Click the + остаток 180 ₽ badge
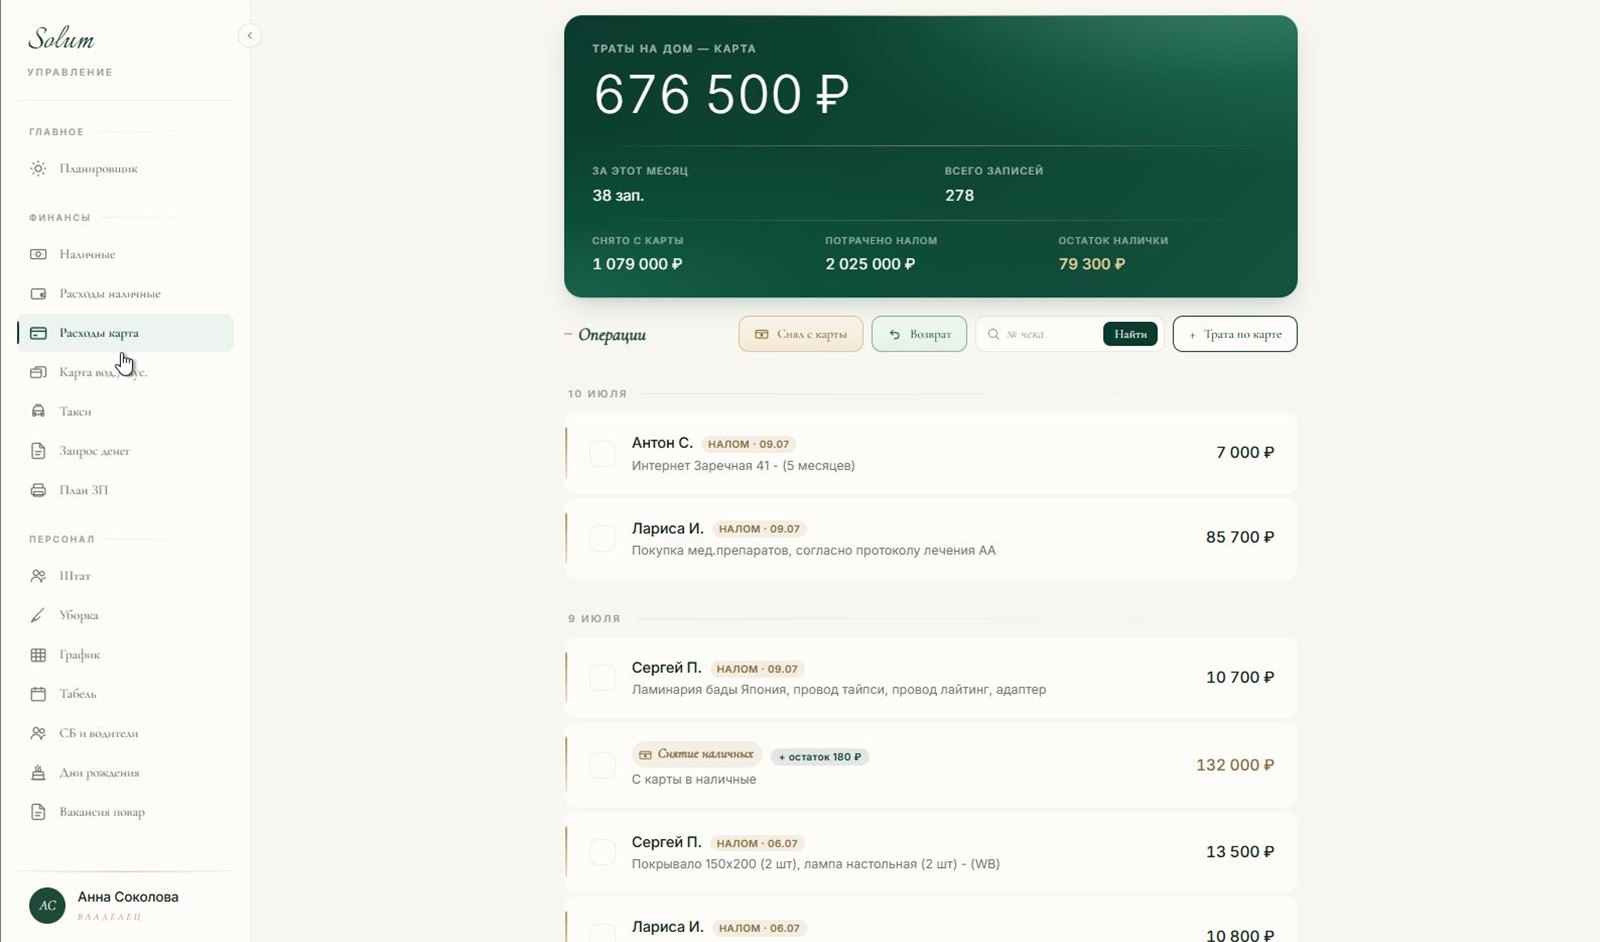Screen dimensions: 1600x942 pyautogui.click(x=820, y=757)
